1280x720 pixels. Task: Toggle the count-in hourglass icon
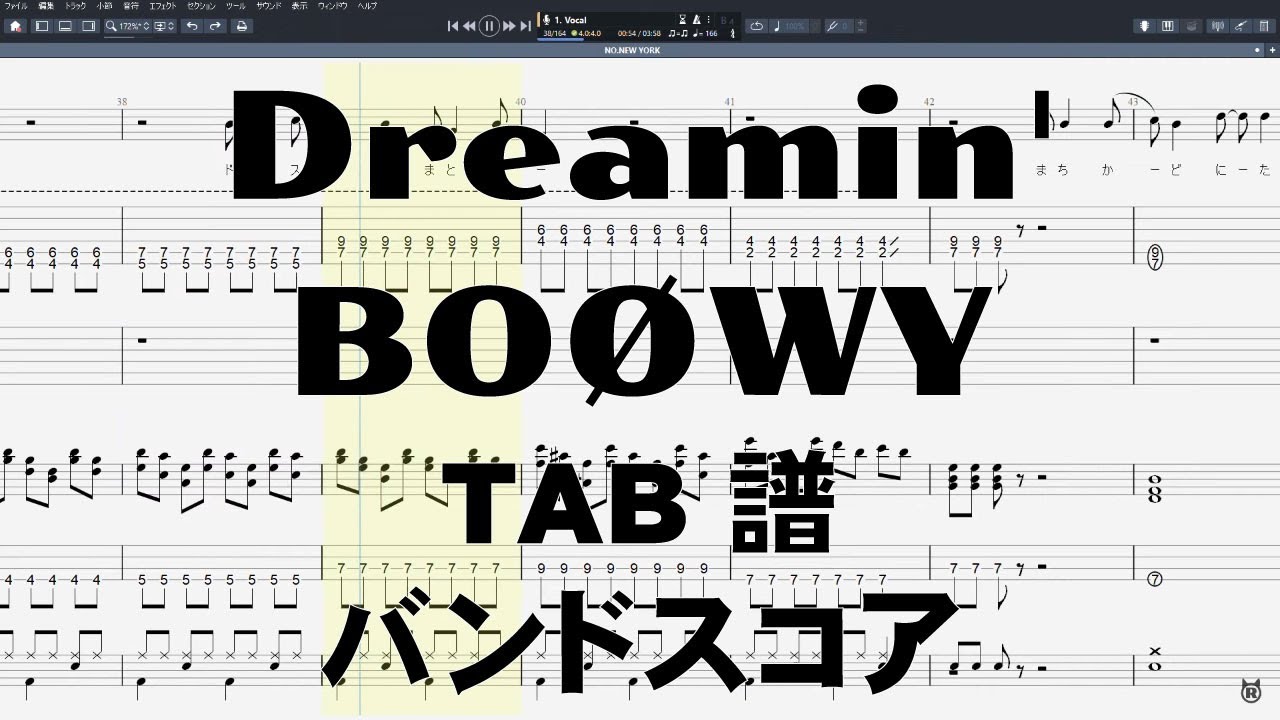(x=683, y=19)
